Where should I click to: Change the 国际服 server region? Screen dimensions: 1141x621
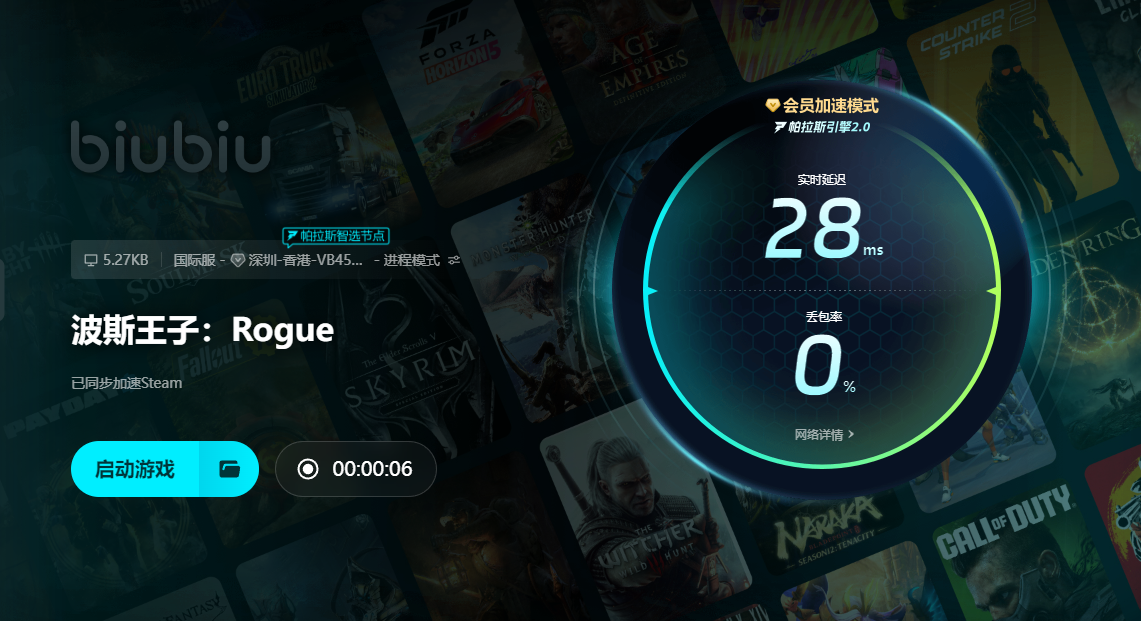(x=194, y=261)
